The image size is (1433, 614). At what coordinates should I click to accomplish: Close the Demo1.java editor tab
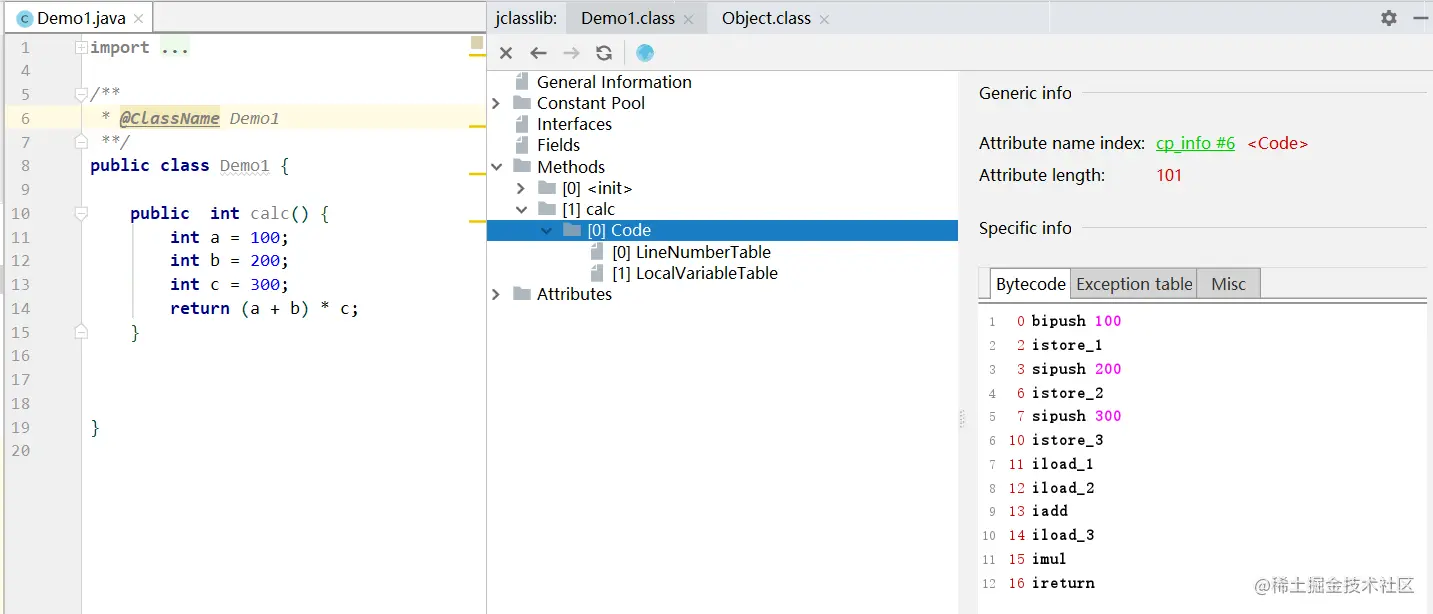pos(138,19)
